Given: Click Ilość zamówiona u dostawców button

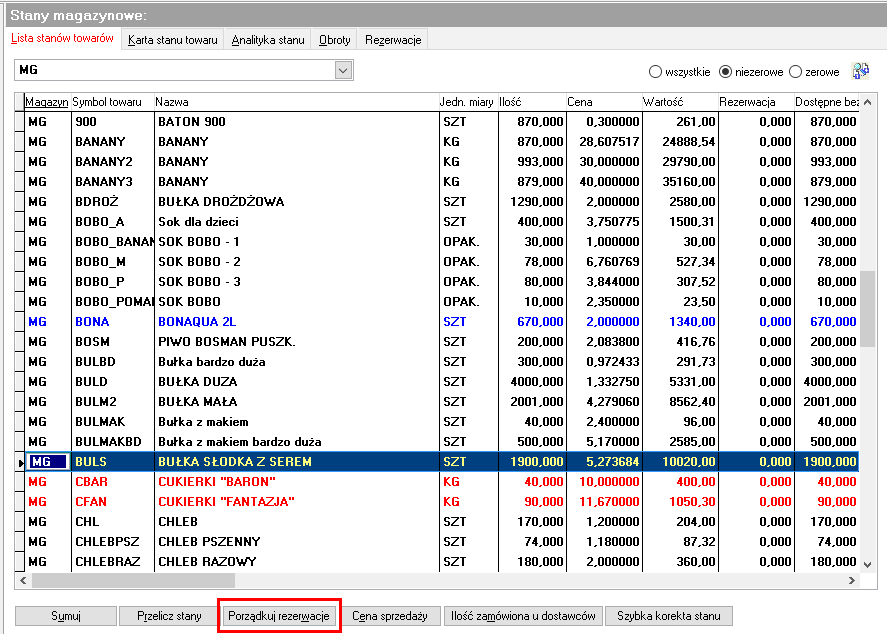Looking at the screenshot, I should point(523,616).
